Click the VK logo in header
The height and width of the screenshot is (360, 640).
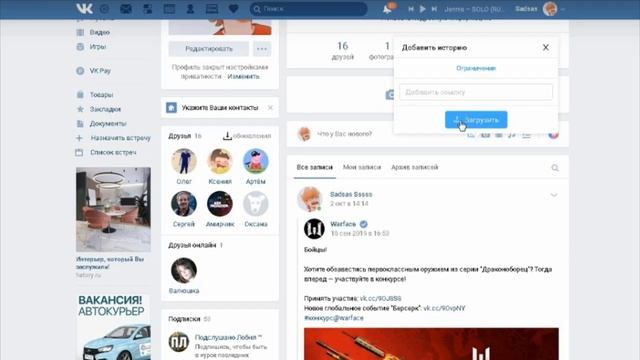(x=84, y=8)
